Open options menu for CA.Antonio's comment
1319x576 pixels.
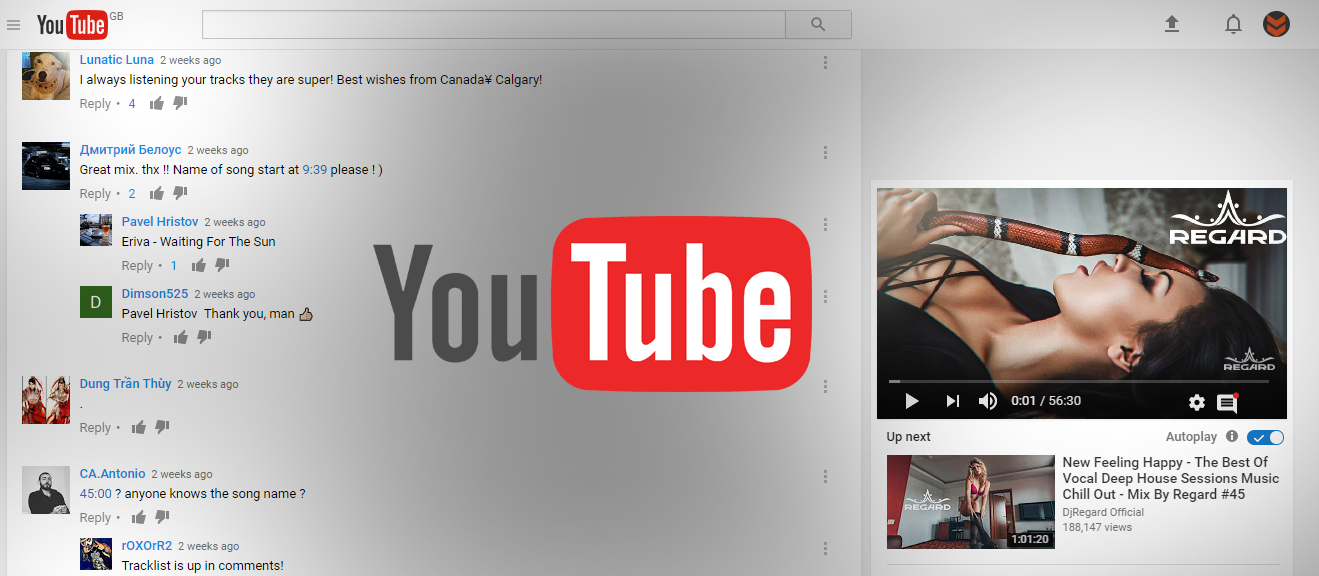[x=825, y=476]
